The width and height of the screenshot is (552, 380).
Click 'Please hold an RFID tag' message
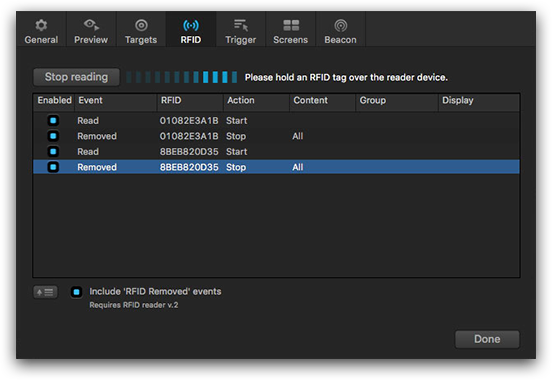[x=346, y=77]
